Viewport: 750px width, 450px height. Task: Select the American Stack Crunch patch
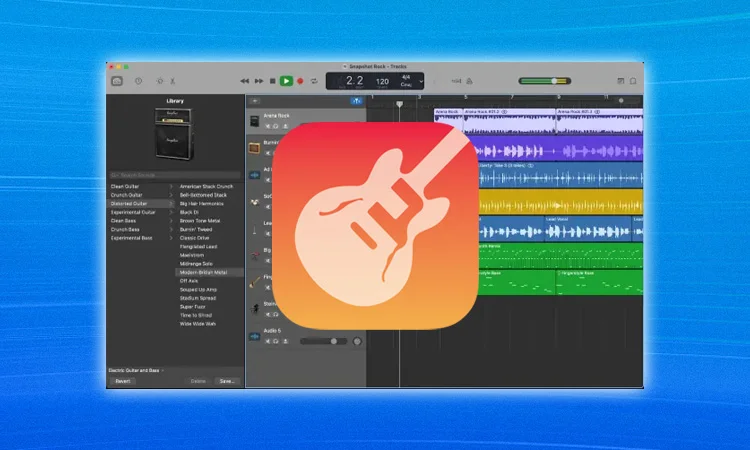point(206,187)
